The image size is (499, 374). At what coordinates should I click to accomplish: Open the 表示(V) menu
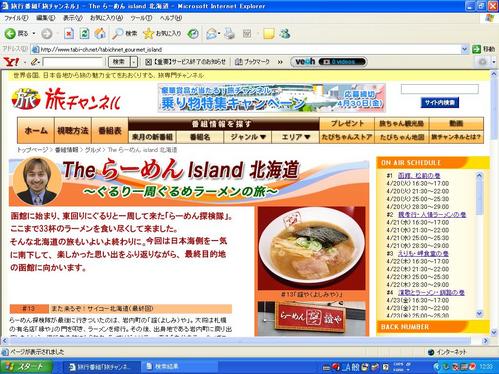click(73, 18)
